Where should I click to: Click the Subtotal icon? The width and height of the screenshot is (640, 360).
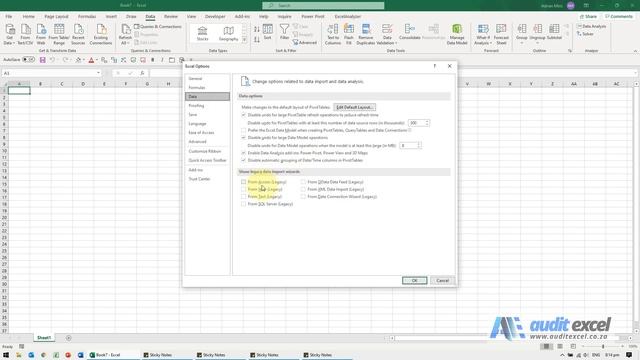pos(554,32)
